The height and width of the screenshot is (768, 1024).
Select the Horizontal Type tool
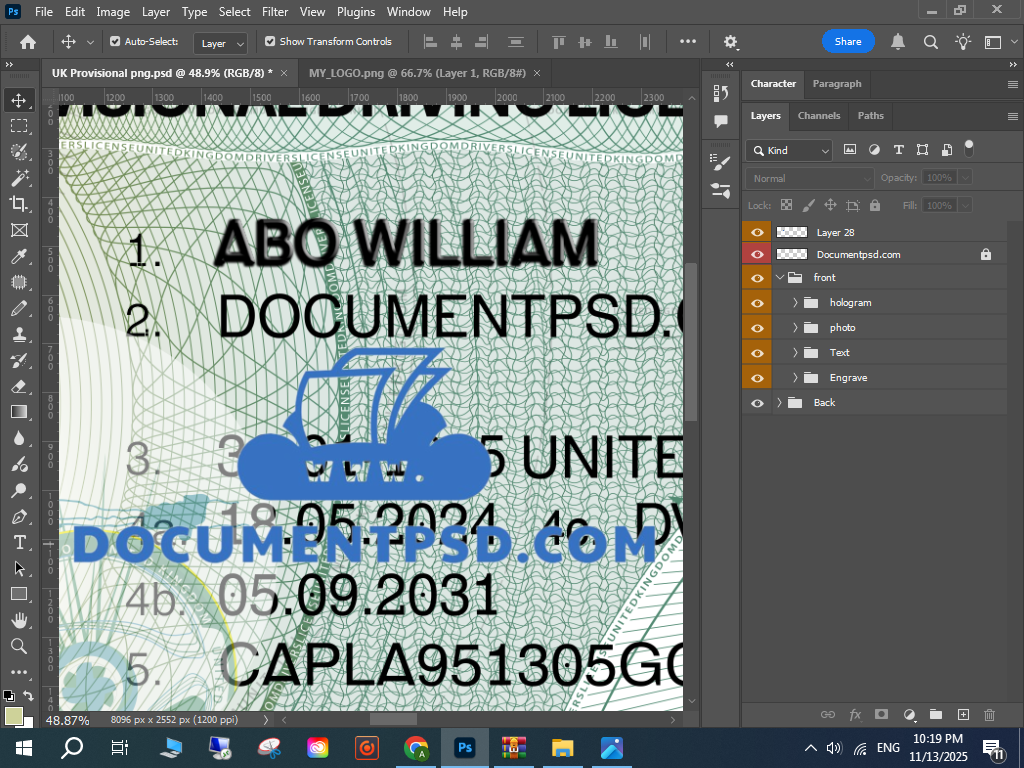(19, 542)
